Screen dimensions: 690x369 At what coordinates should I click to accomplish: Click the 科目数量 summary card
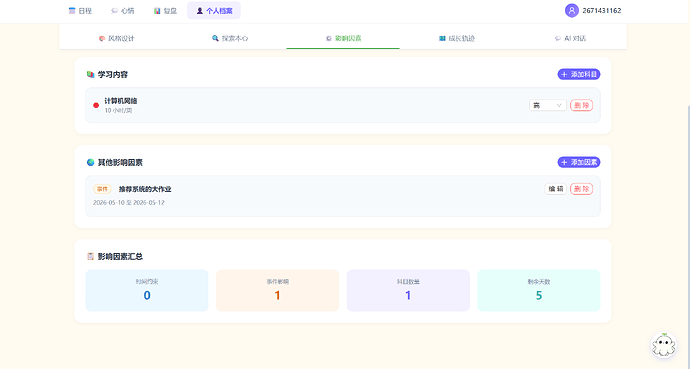408,291
